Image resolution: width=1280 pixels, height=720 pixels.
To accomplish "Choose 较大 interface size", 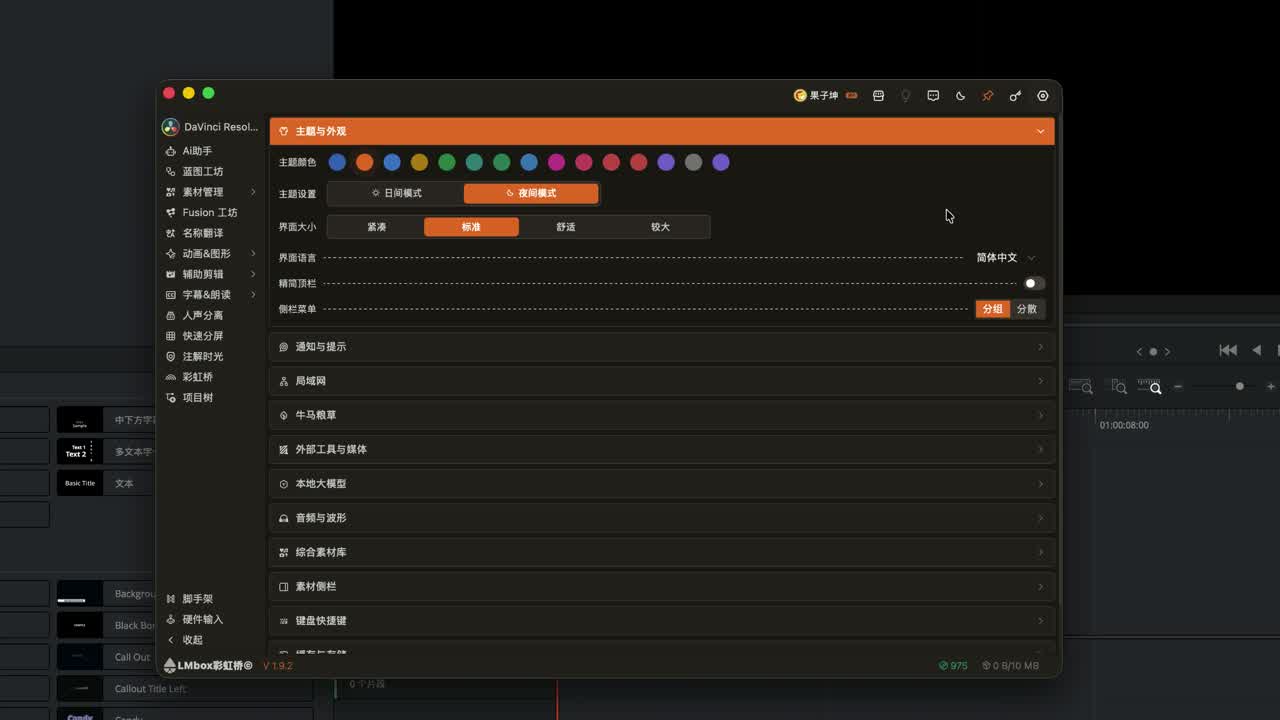I will pos(660,227).
